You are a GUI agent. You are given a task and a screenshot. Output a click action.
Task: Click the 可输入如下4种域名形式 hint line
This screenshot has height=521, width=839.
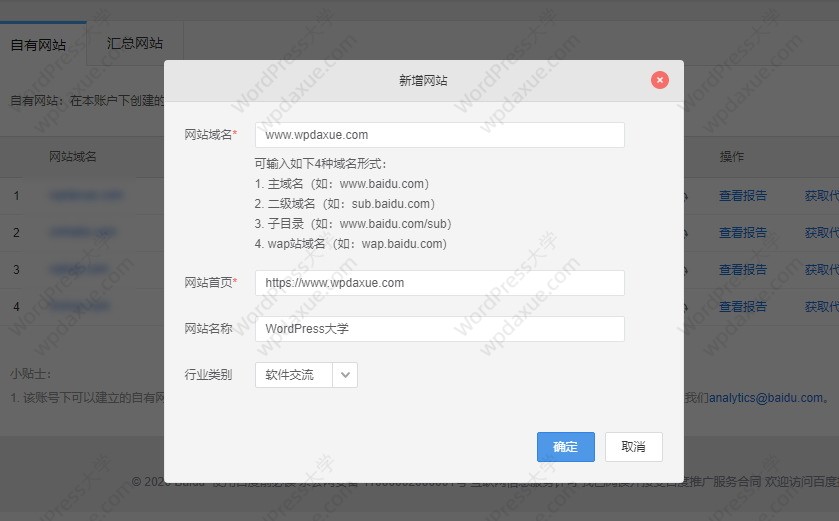point(321,164)
